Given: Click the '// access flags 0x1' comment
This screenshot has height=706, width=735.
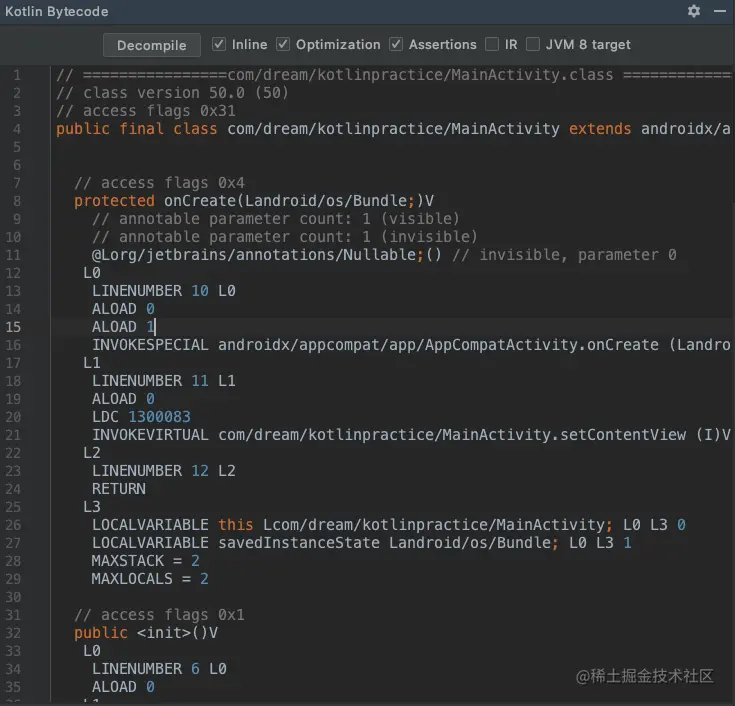Looking at the screenshot, I should [x=159, y=615].
